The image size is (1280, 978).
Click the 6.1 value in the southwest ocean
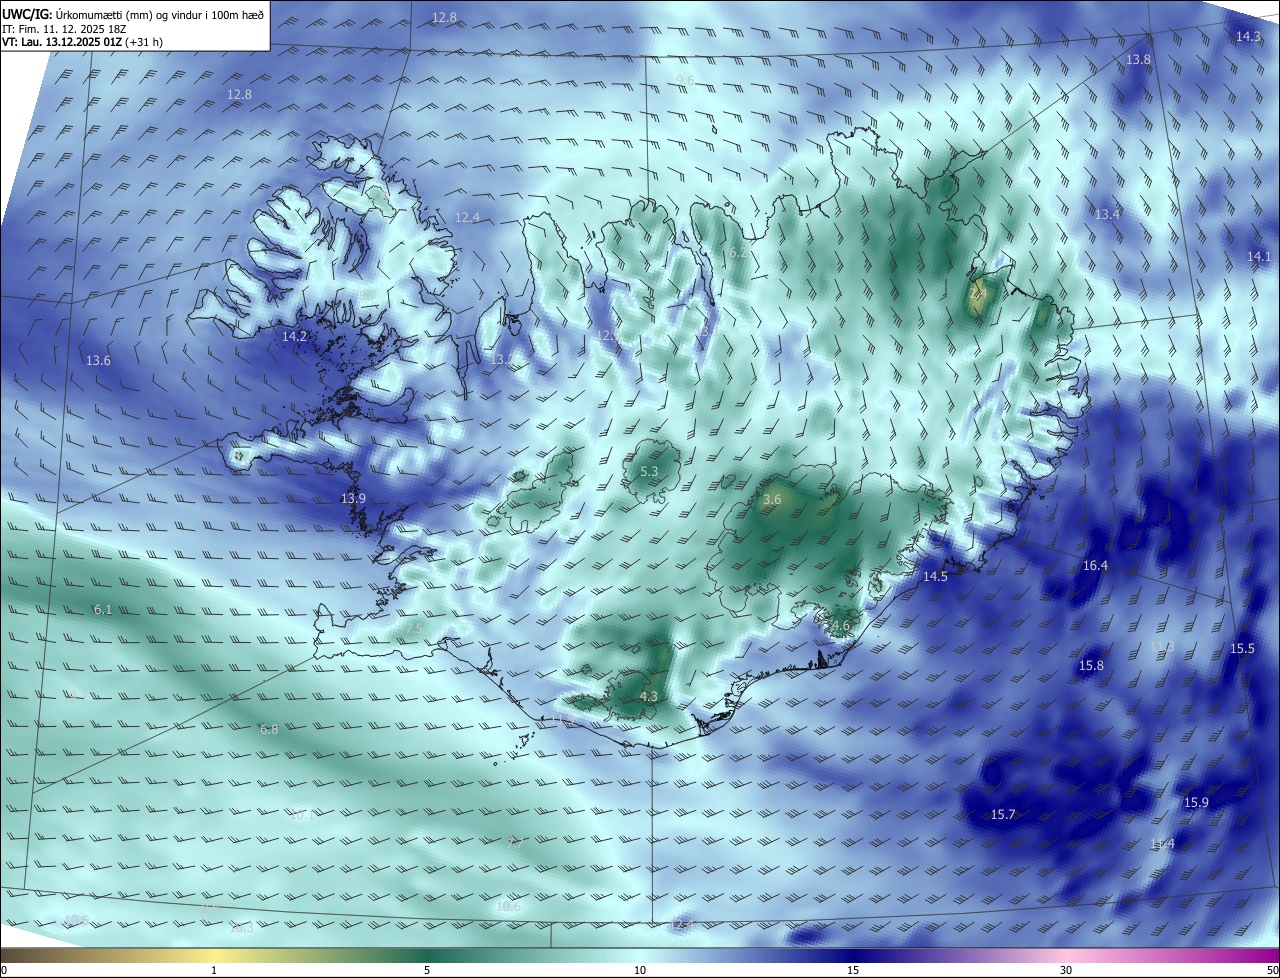tap(103, 609)
